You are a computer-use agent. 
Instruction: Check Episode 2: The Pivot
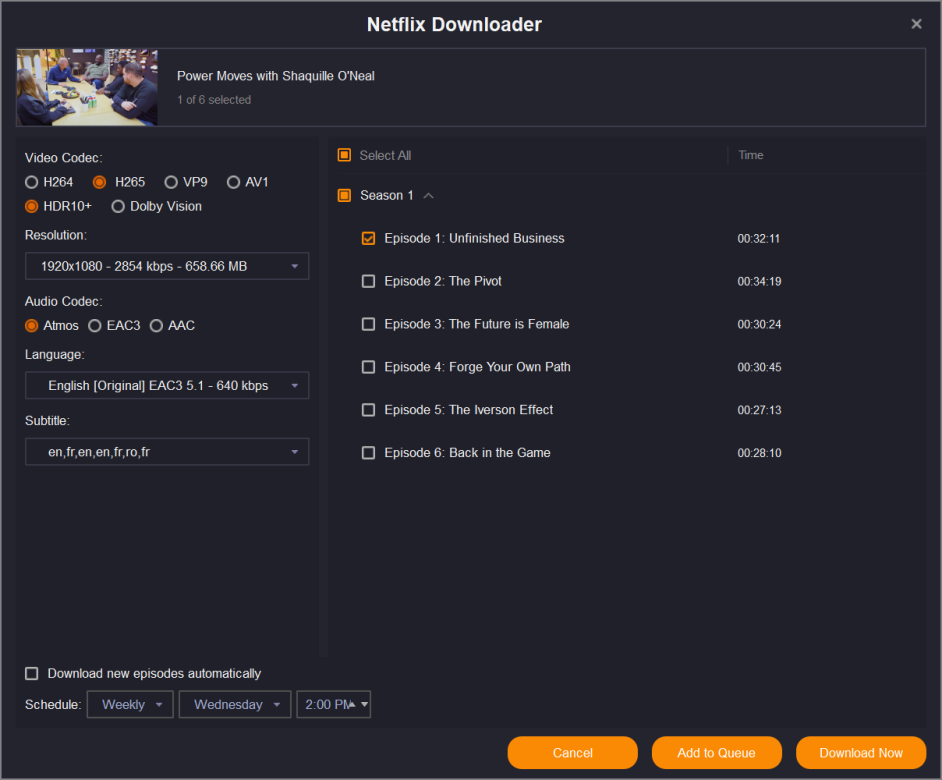click(x=368, y=281)
